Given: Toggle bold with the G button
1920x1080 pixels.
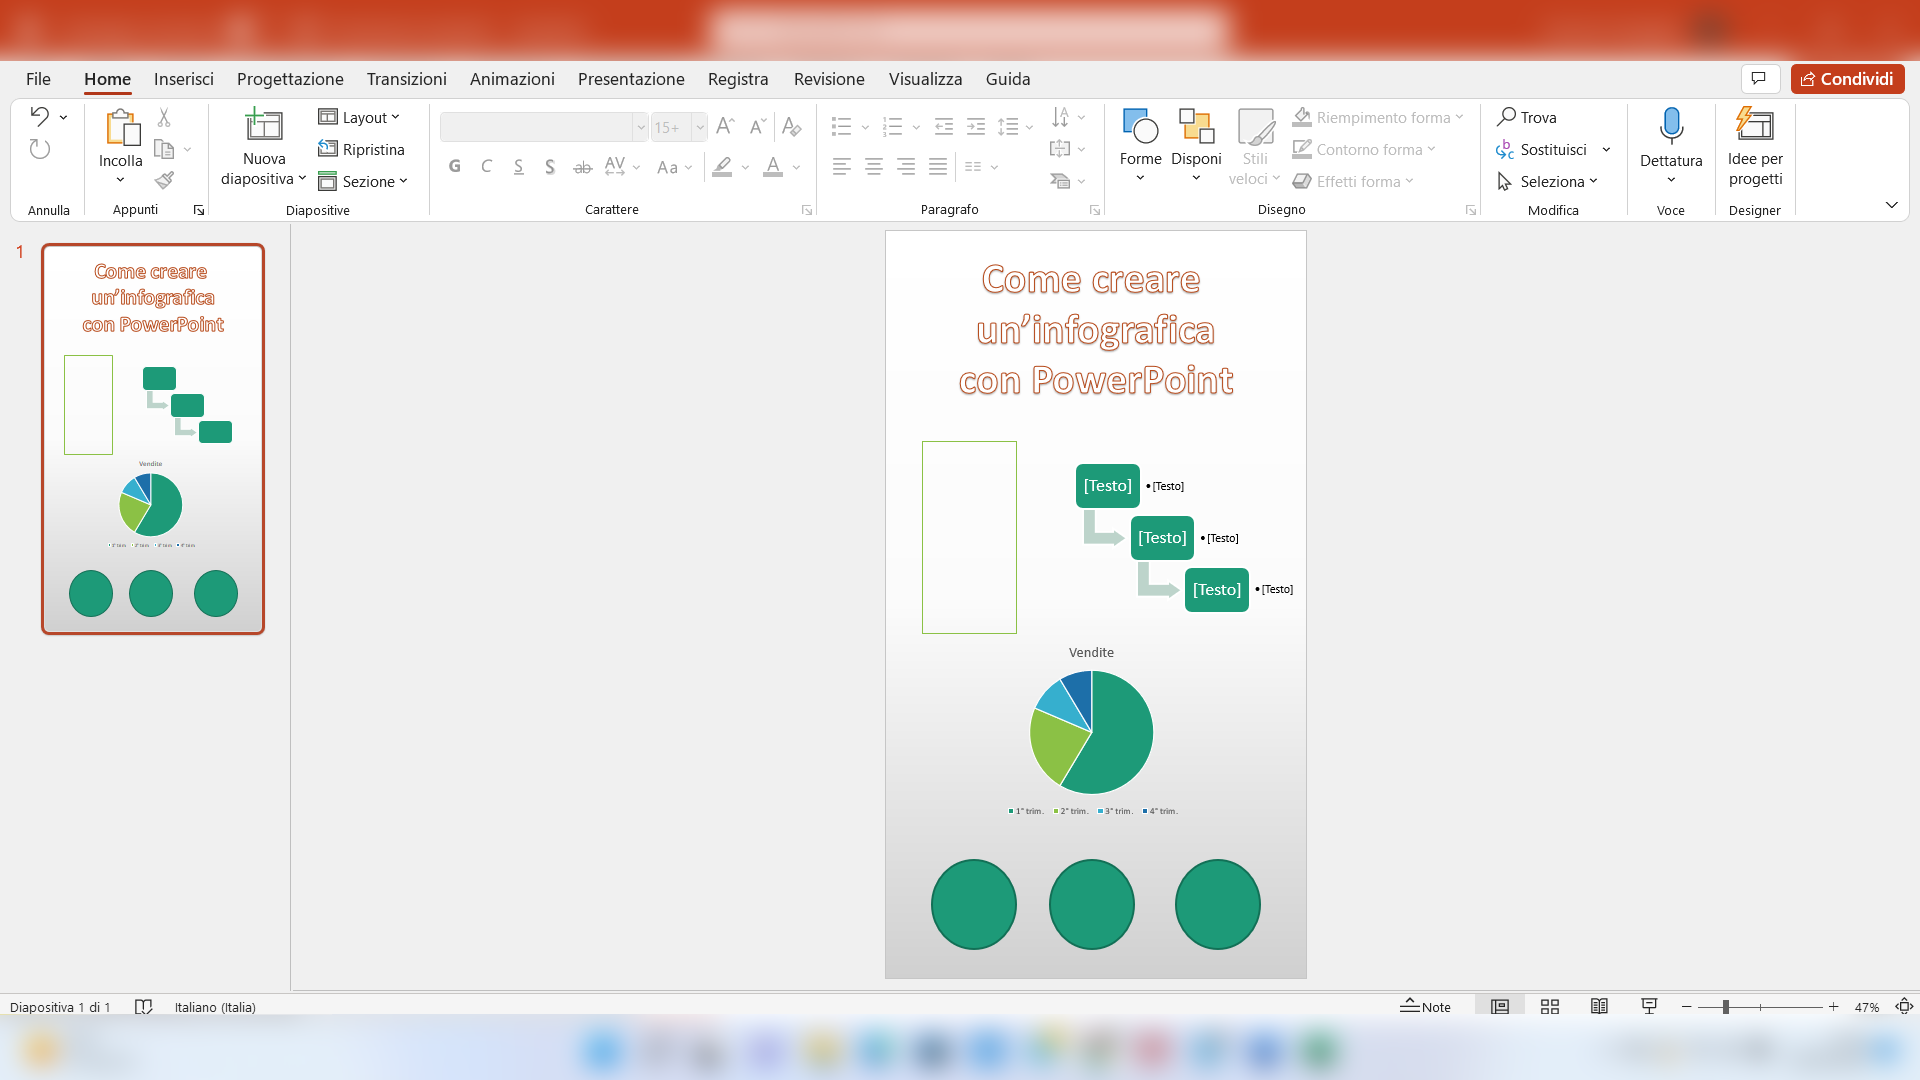Looking at the screenshot, I should [x=455, y=166].
